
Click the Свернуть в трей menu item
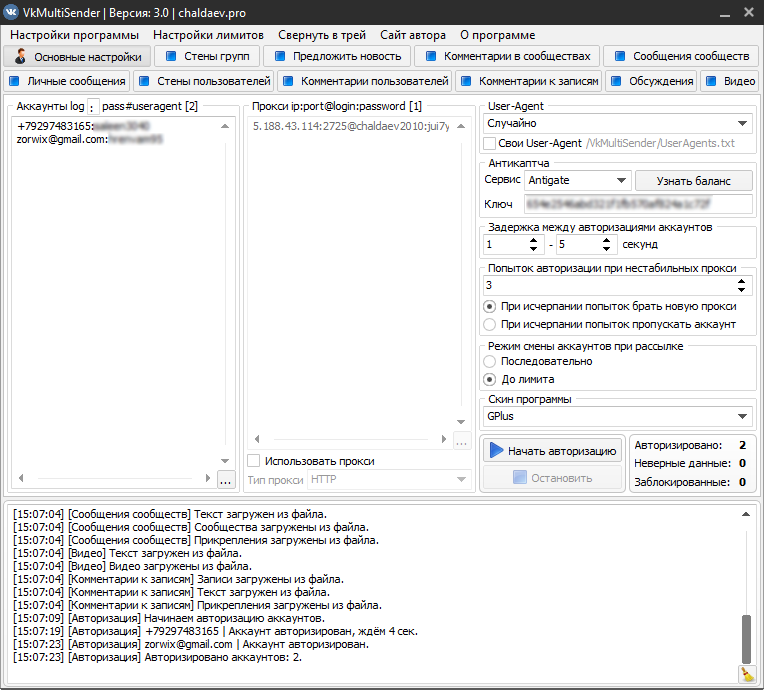click(x=322, y=35)
